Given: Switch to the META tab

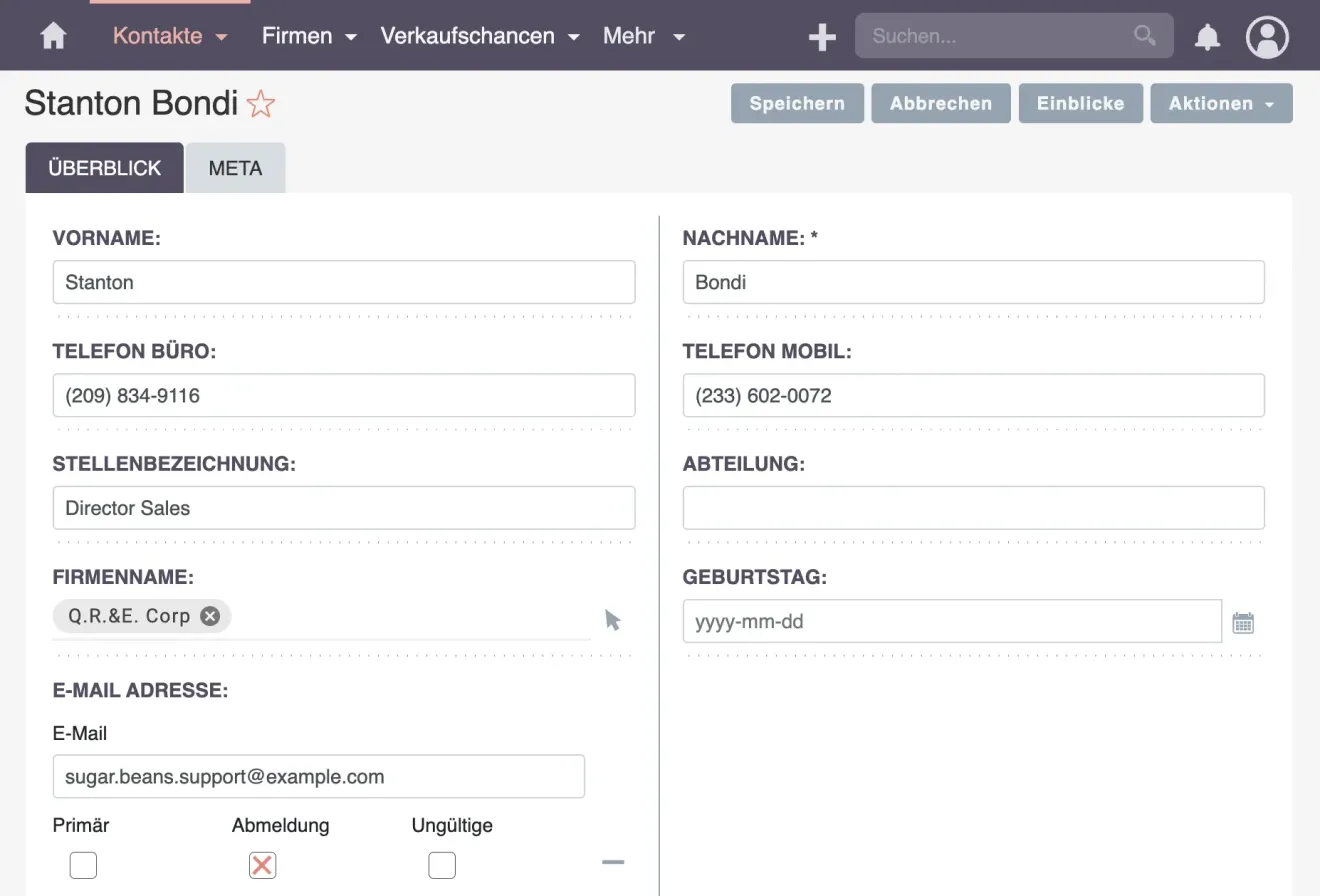Looking at the screenshot, I should 235,167.
